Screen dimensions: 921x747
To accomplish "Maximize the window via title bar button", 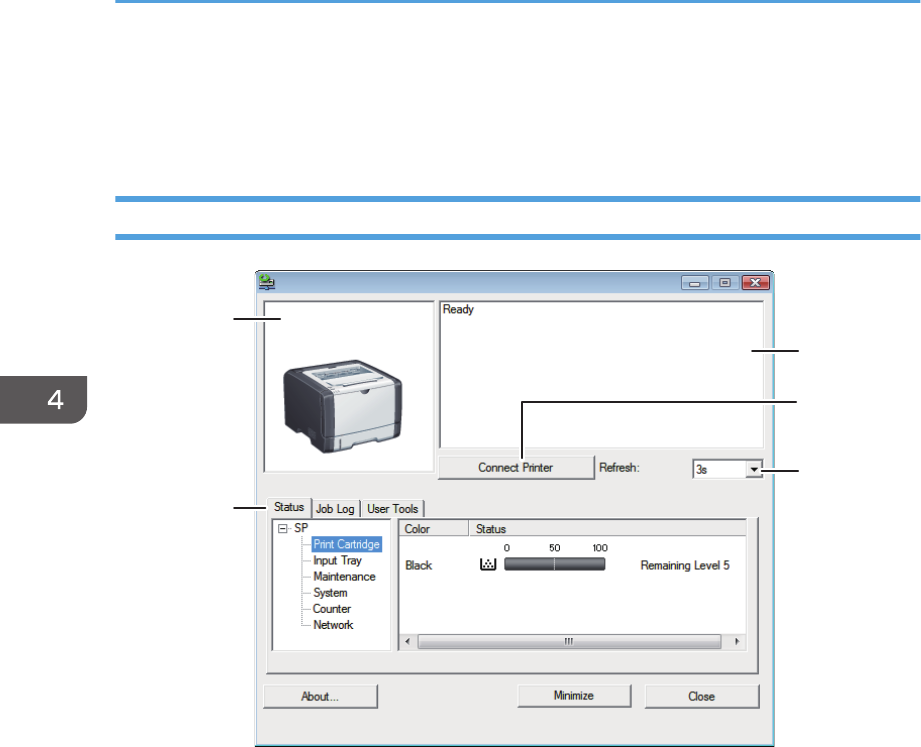I will pos(725,283).
